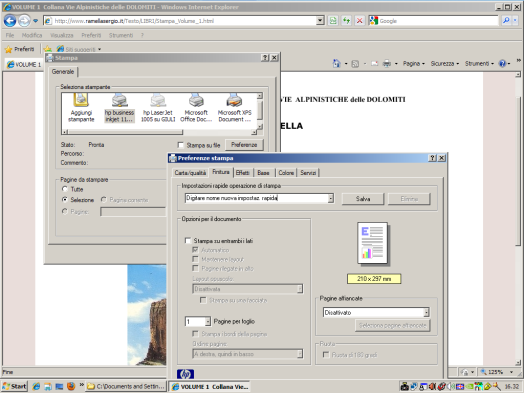Image resolution: width=524 pixels, height=393 pixels.
Task: Switch to the Carta/qualità tab
Action: pos(190,173)
